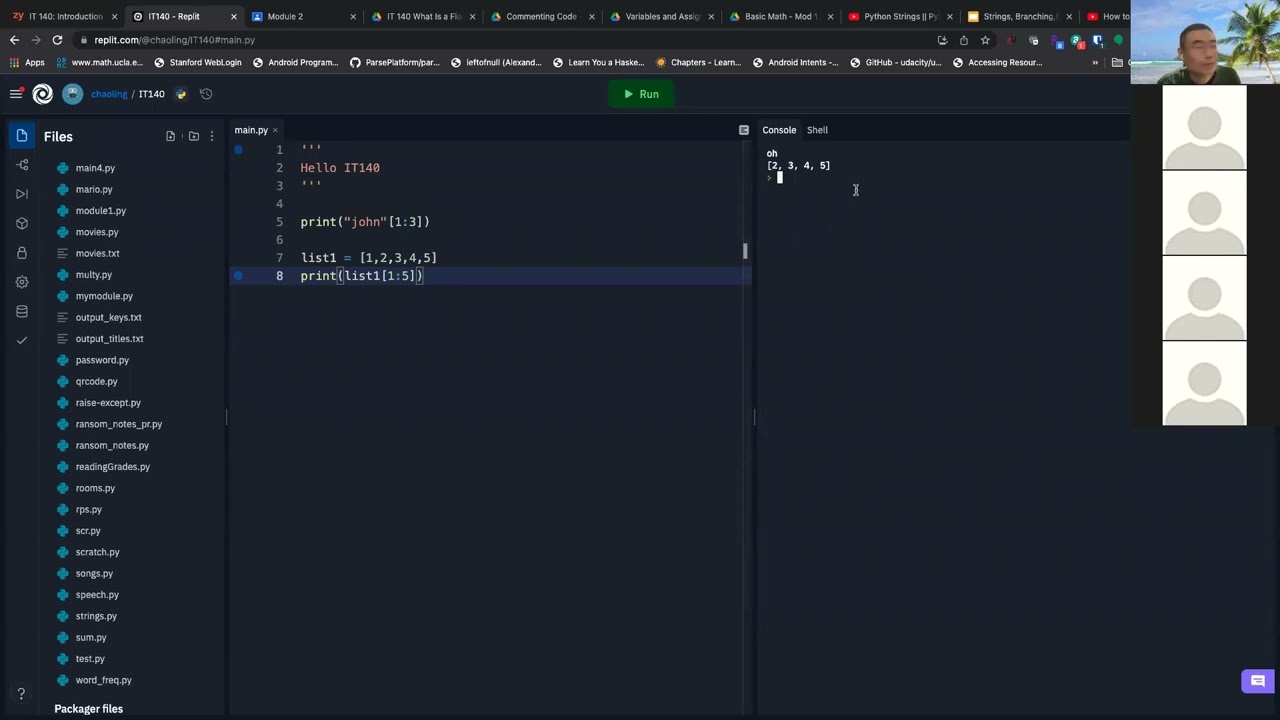
Task: Click the browser back arrow
Action: [x=14, y=40]
